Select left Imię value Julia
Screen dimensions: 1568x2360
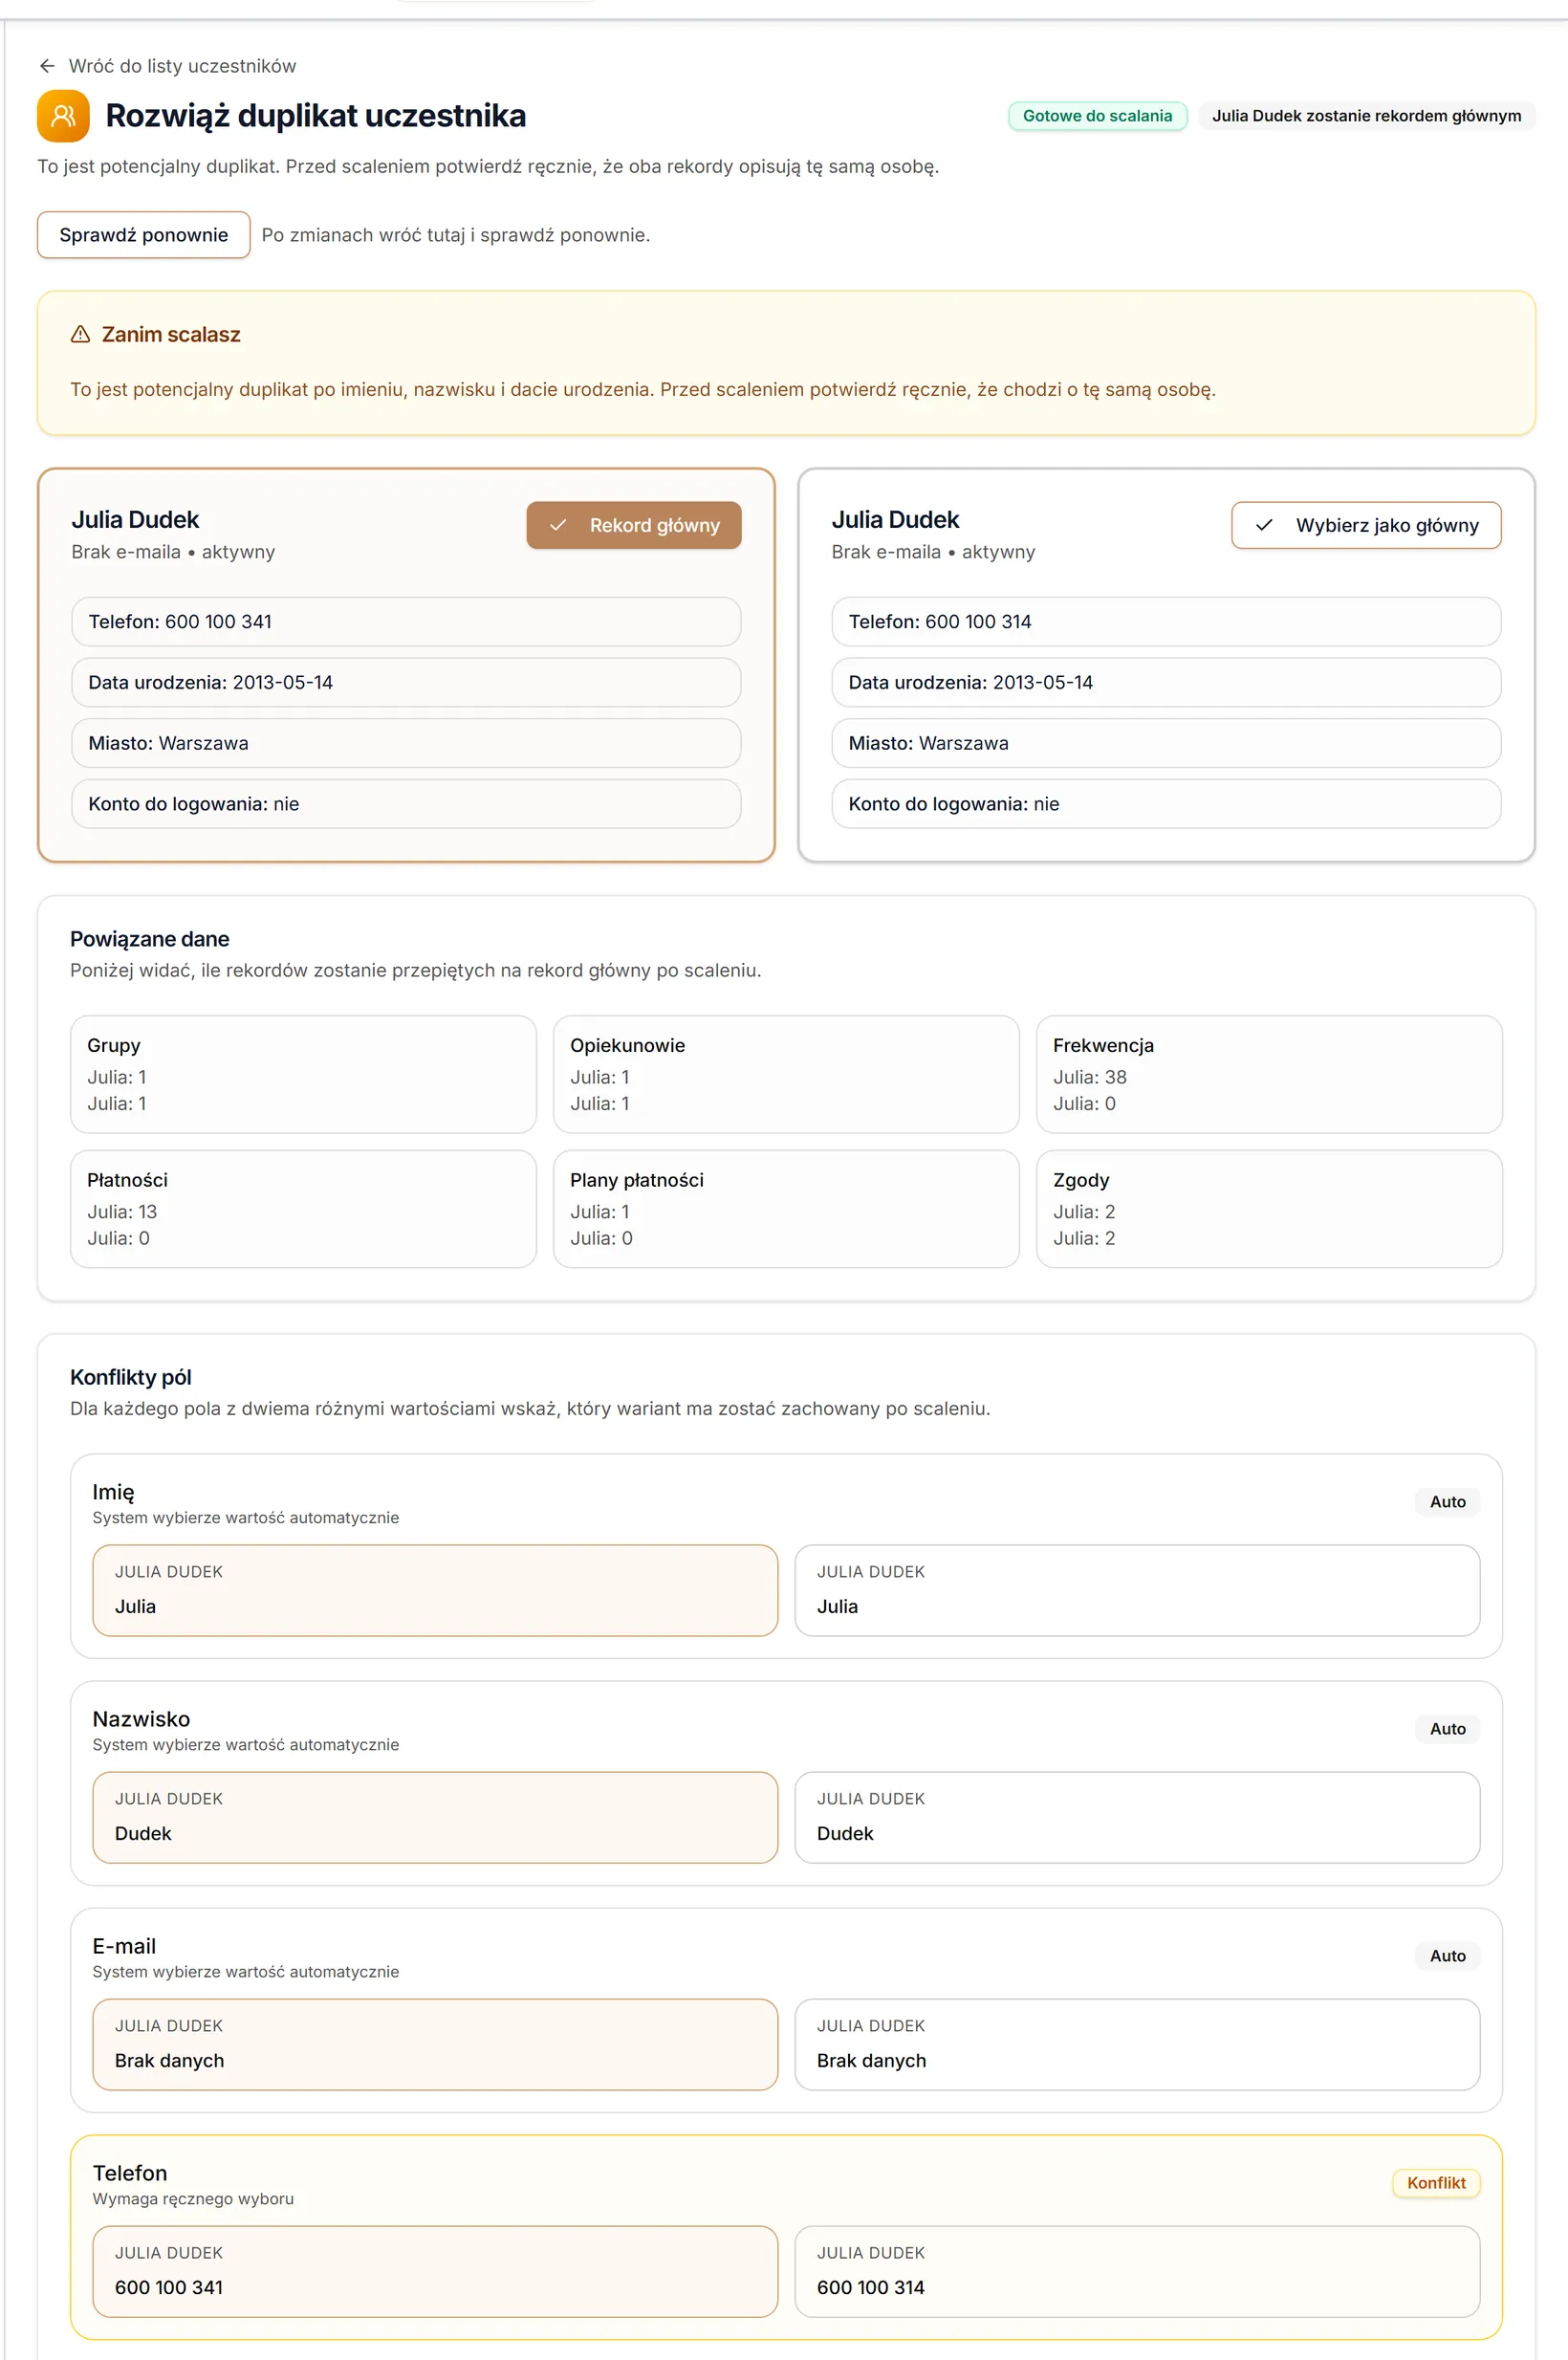tap(435, 1590)
